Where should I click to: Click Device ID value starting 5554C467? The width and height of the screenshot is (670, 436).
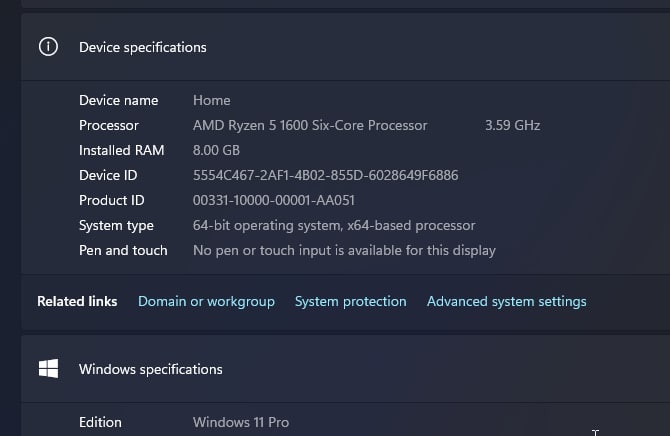tap(326, 175)
